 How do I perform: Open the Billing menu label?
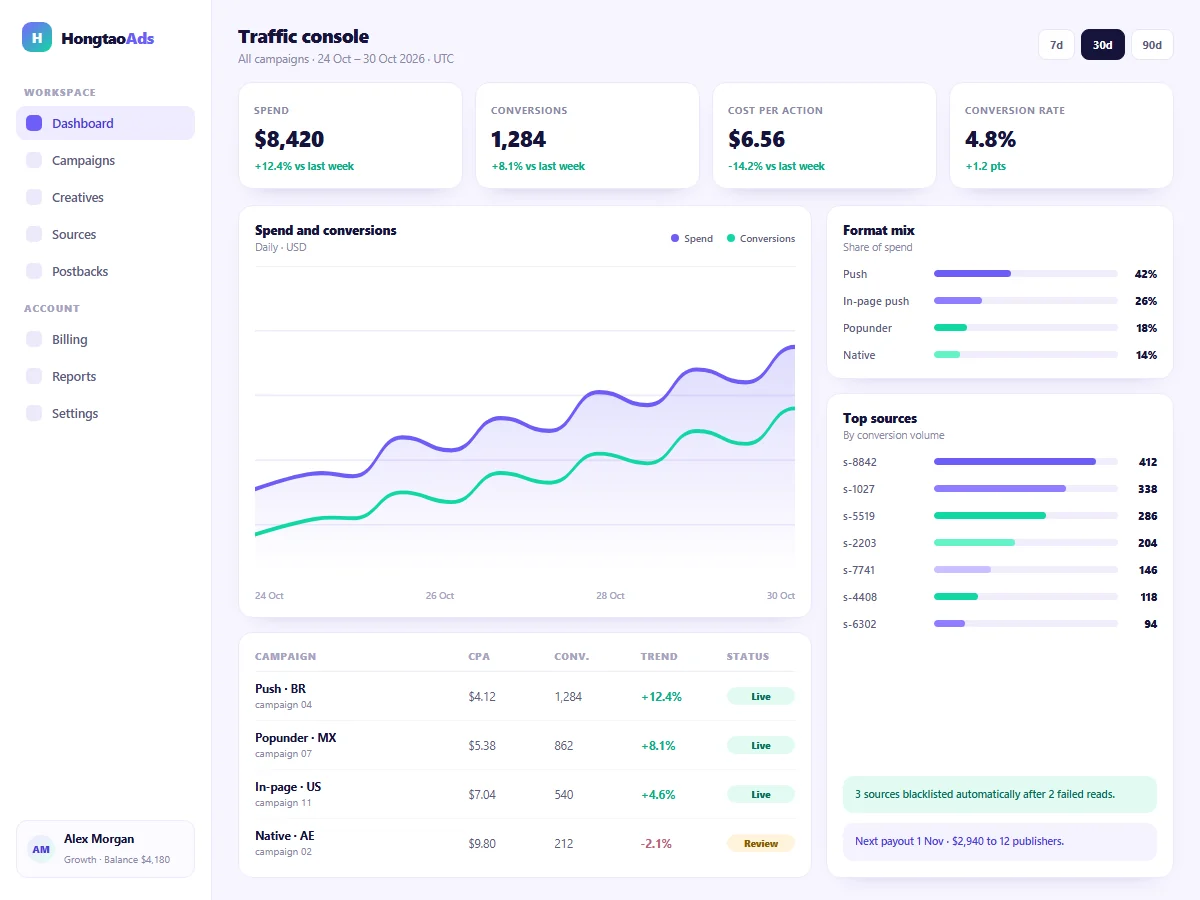pyautogui.click(x=70, y=339)
